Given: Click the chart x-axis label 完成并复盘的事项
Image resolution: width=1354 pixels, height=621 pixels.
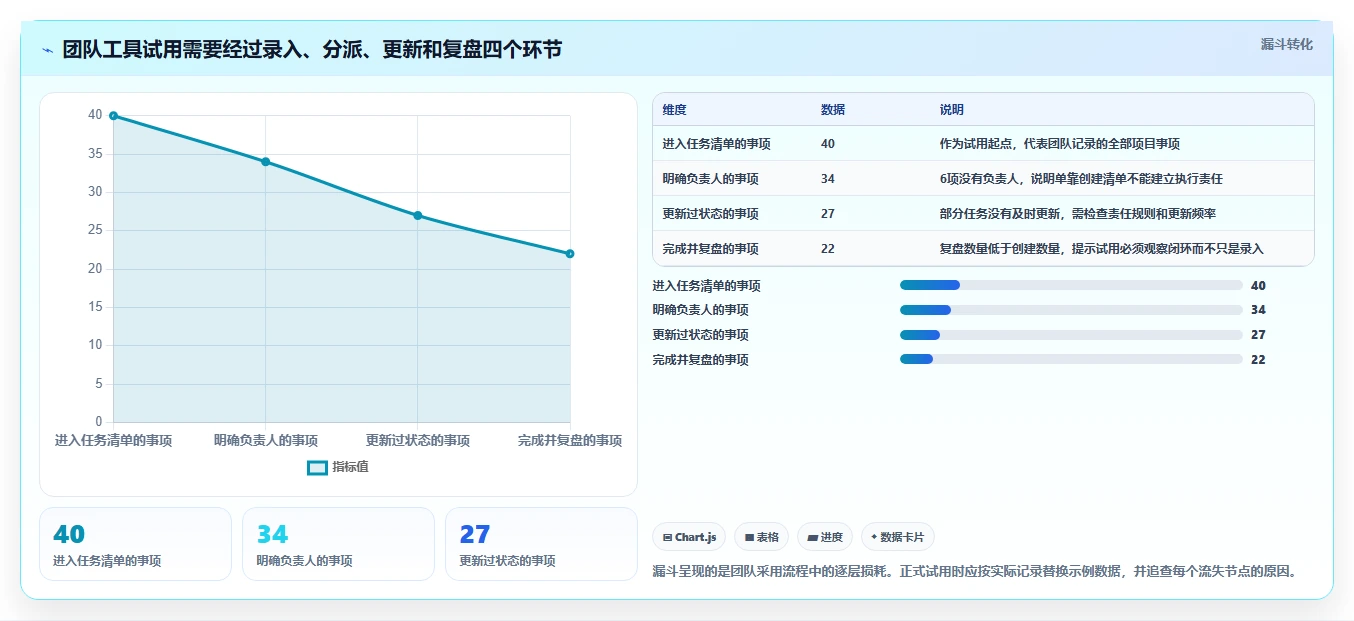Looking at the screenshot, I should tap(570, 441).
